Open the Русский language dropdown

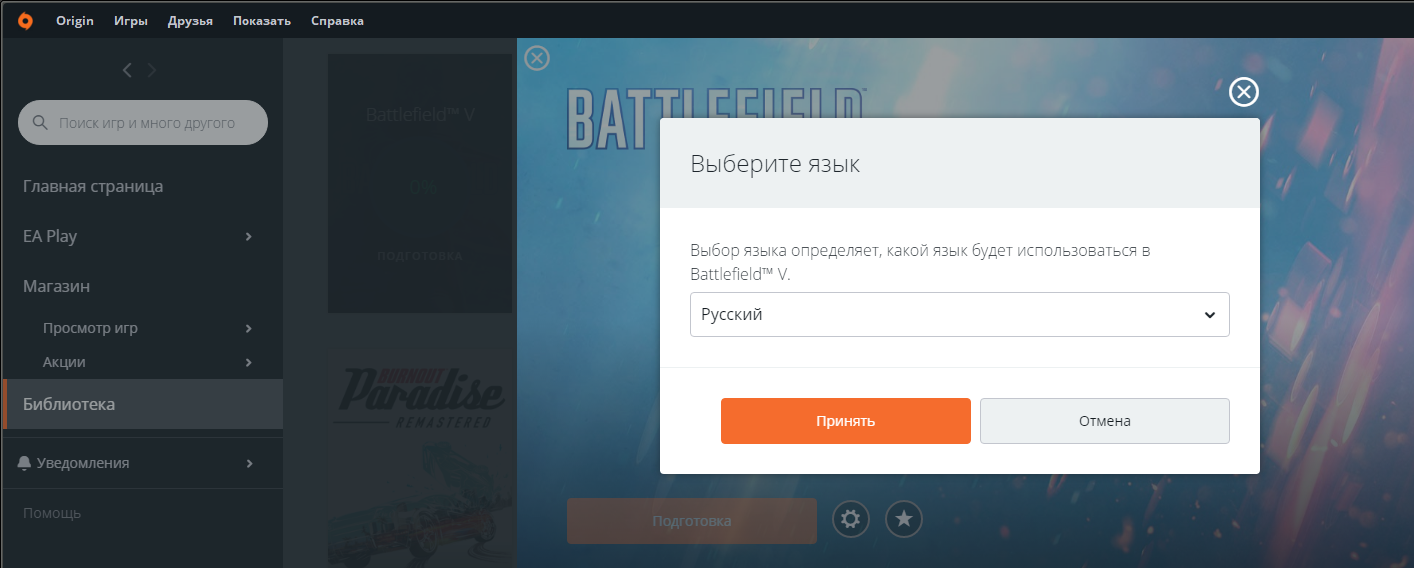(x=959, y=314)
